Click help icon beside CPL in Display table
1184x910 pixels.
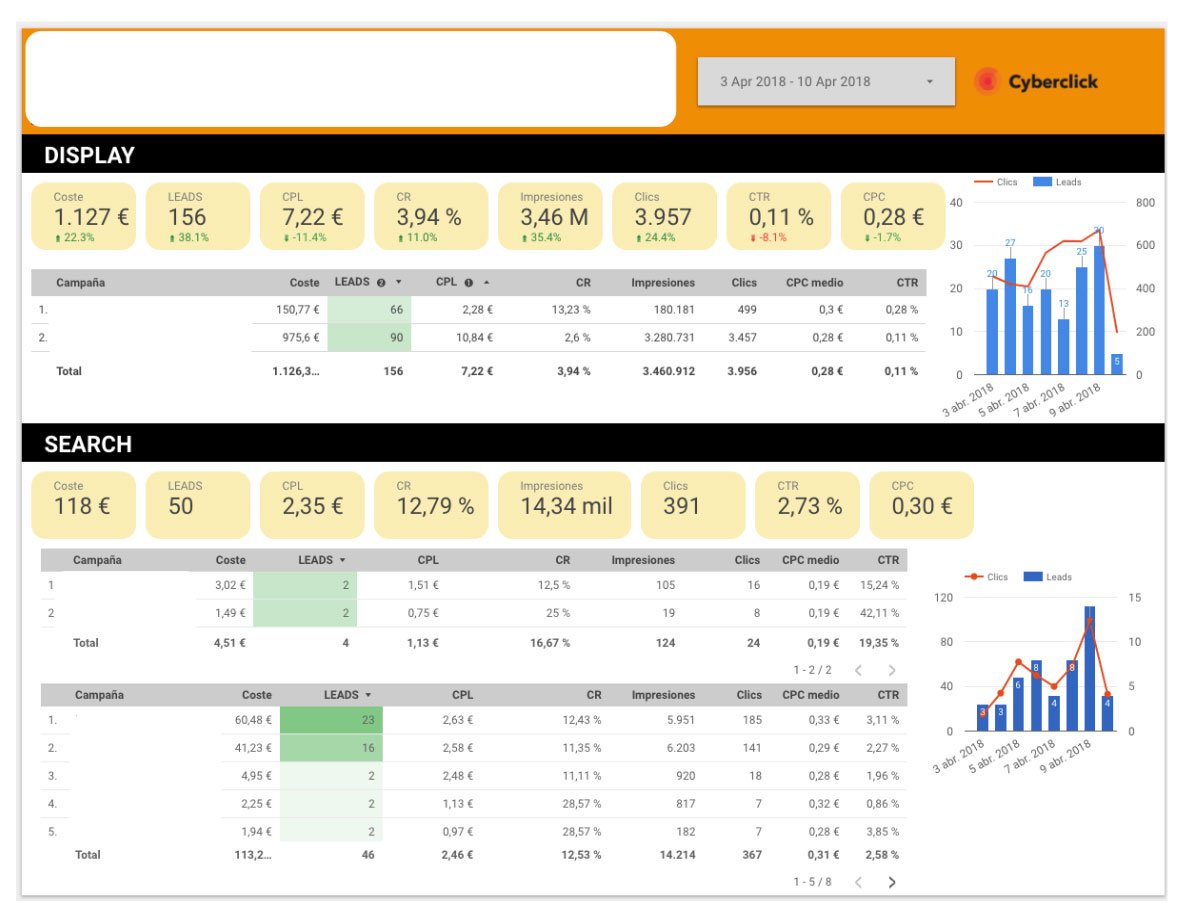point(468,283)
